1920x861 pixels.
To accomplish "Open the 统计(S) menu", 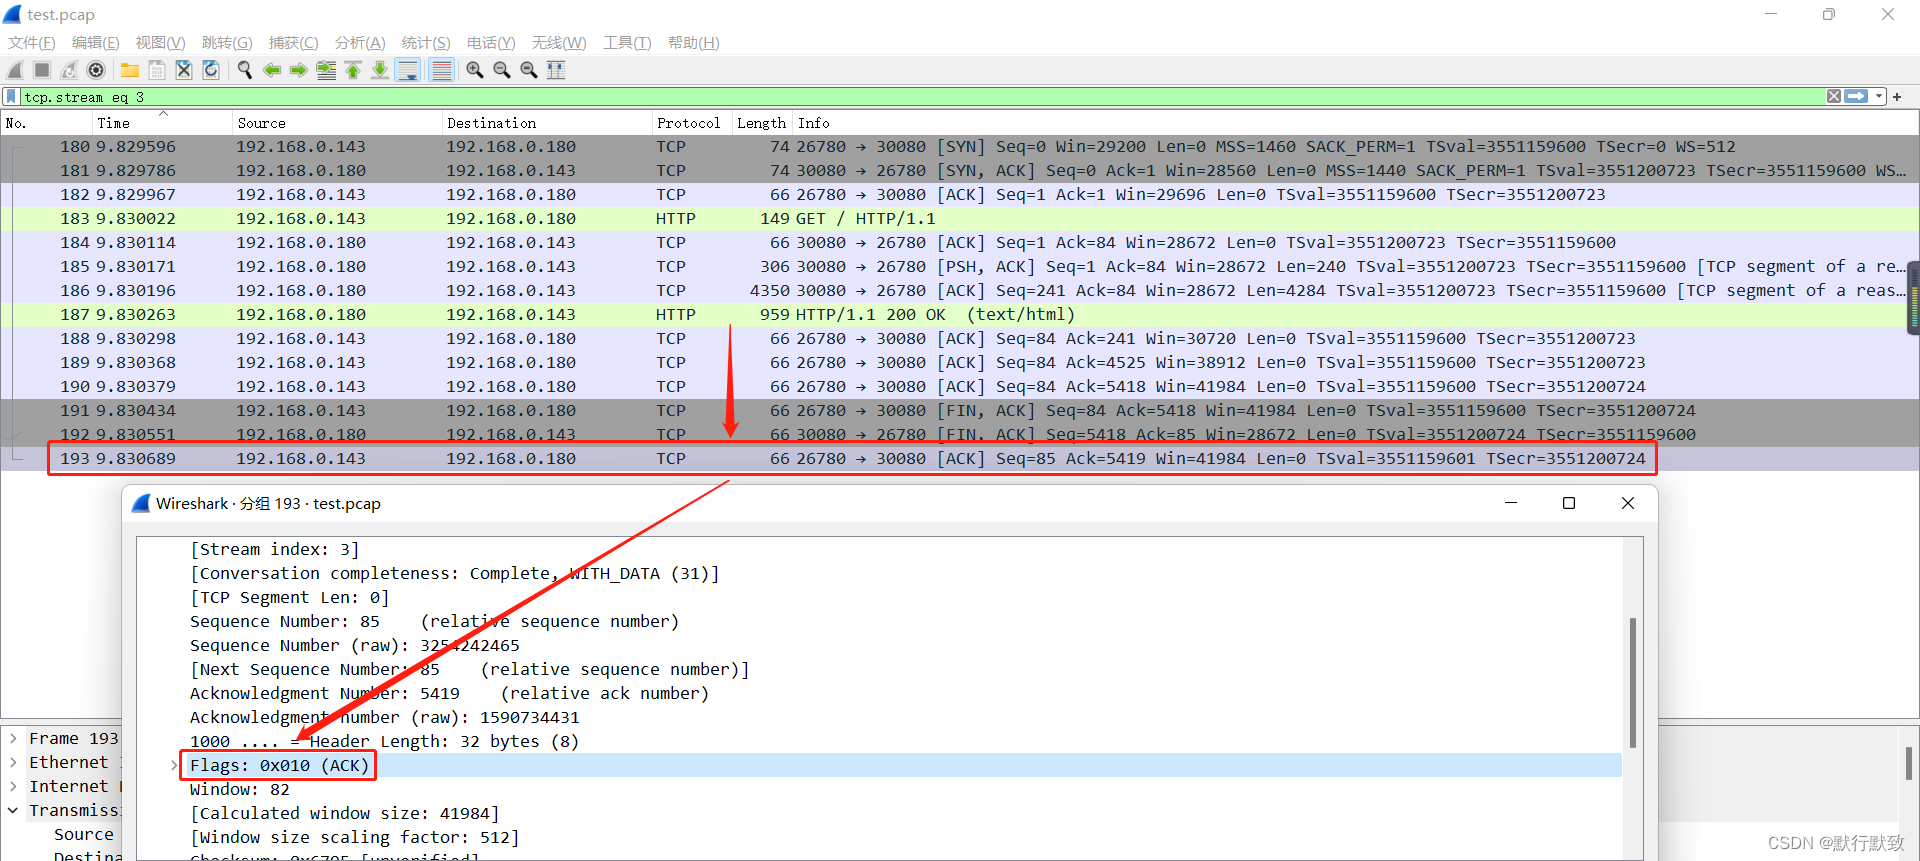I will [426, 43].
